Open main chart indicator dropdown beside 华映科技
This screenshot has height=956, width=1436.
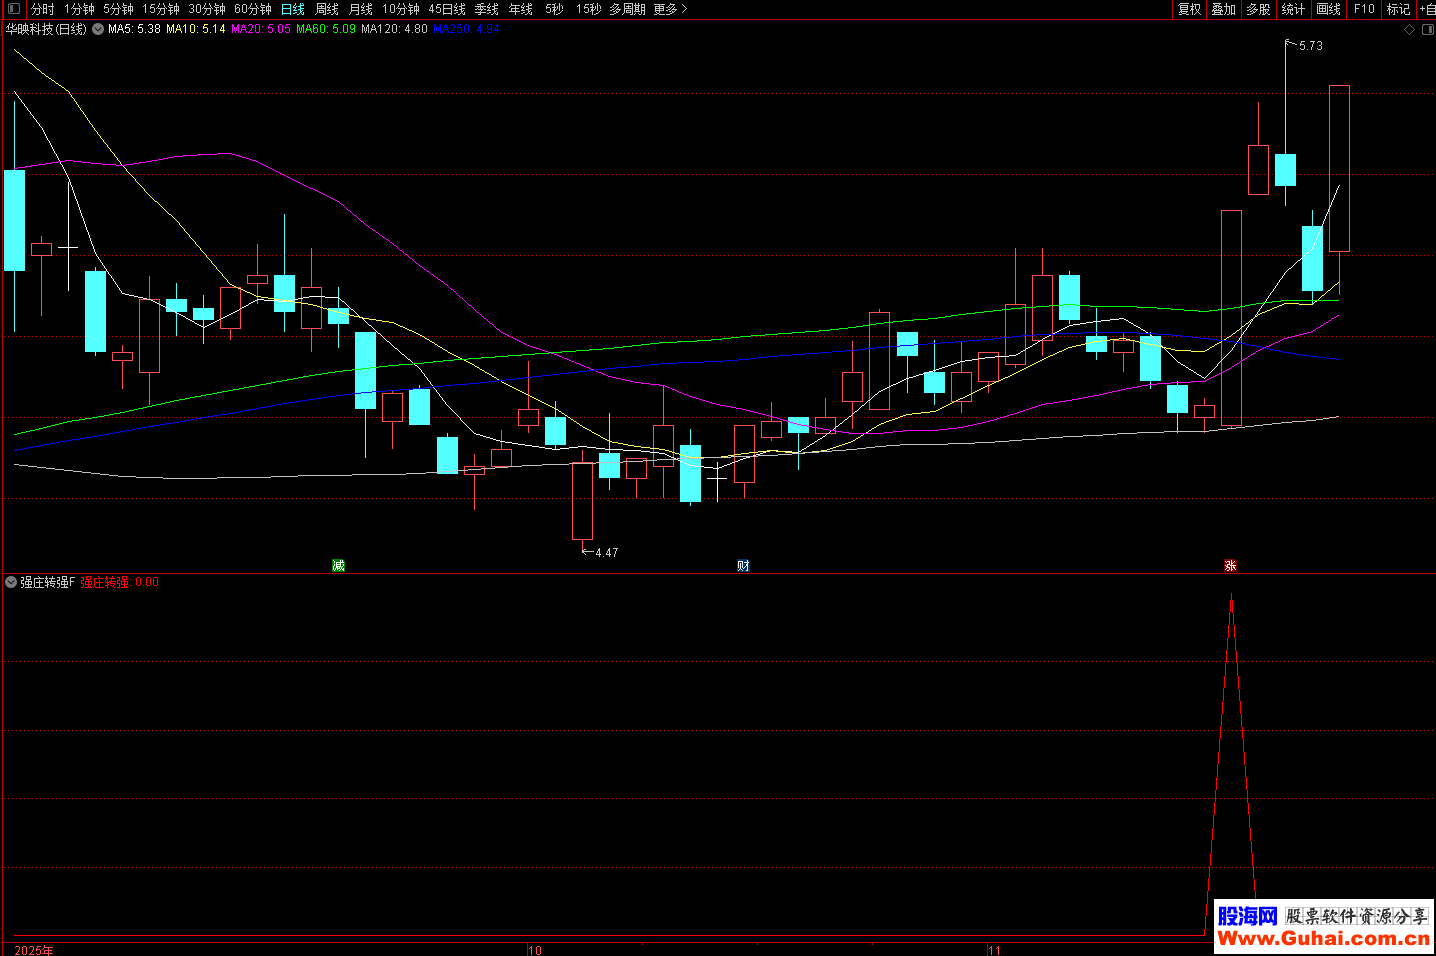tap(98, 29)
